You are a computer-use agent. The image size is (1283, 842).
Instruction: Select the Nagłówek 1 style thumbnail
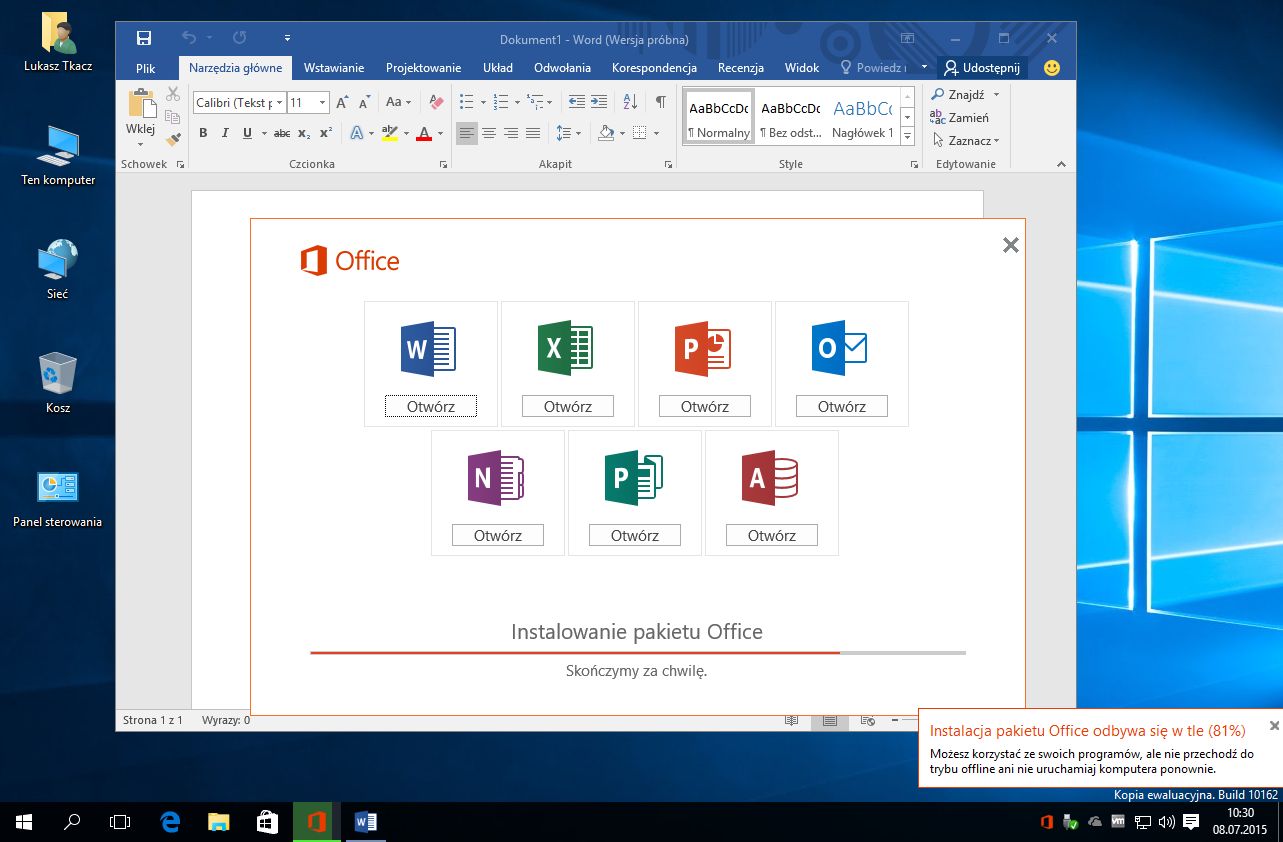pyautogui.click(x=862, y=116)
